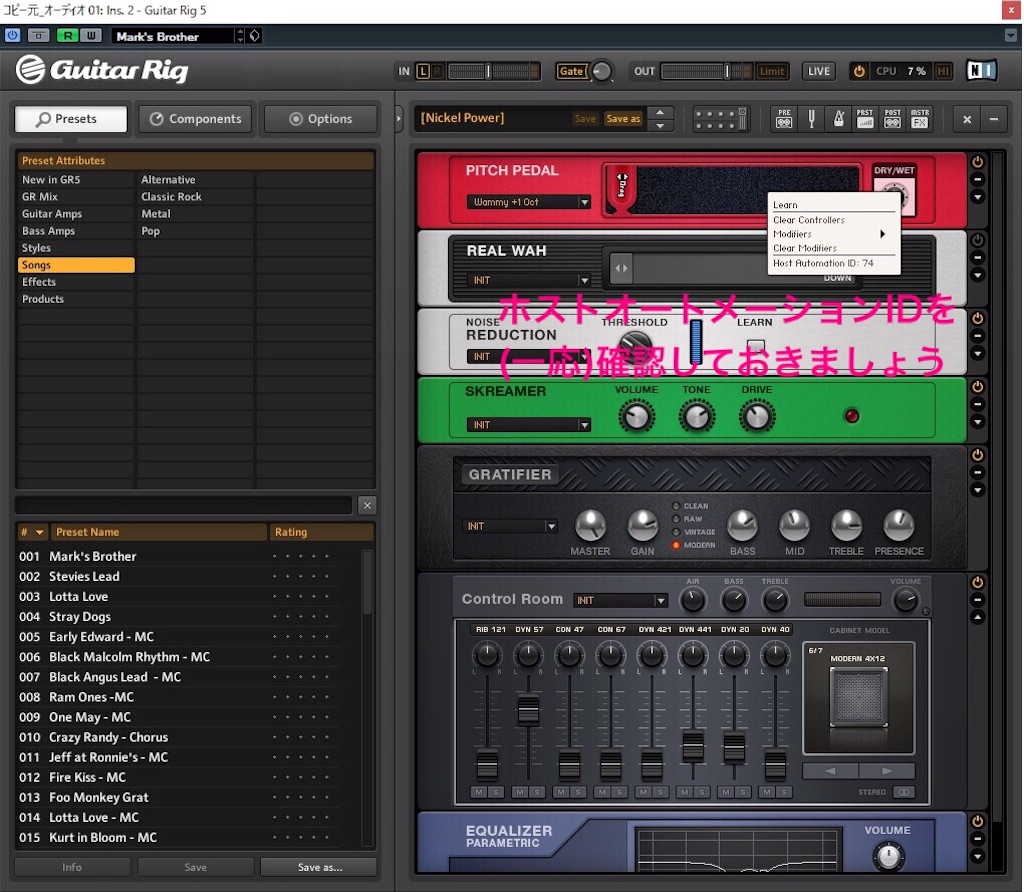
Task: Click the LIVE view button
Action: [x=818, y=71]
